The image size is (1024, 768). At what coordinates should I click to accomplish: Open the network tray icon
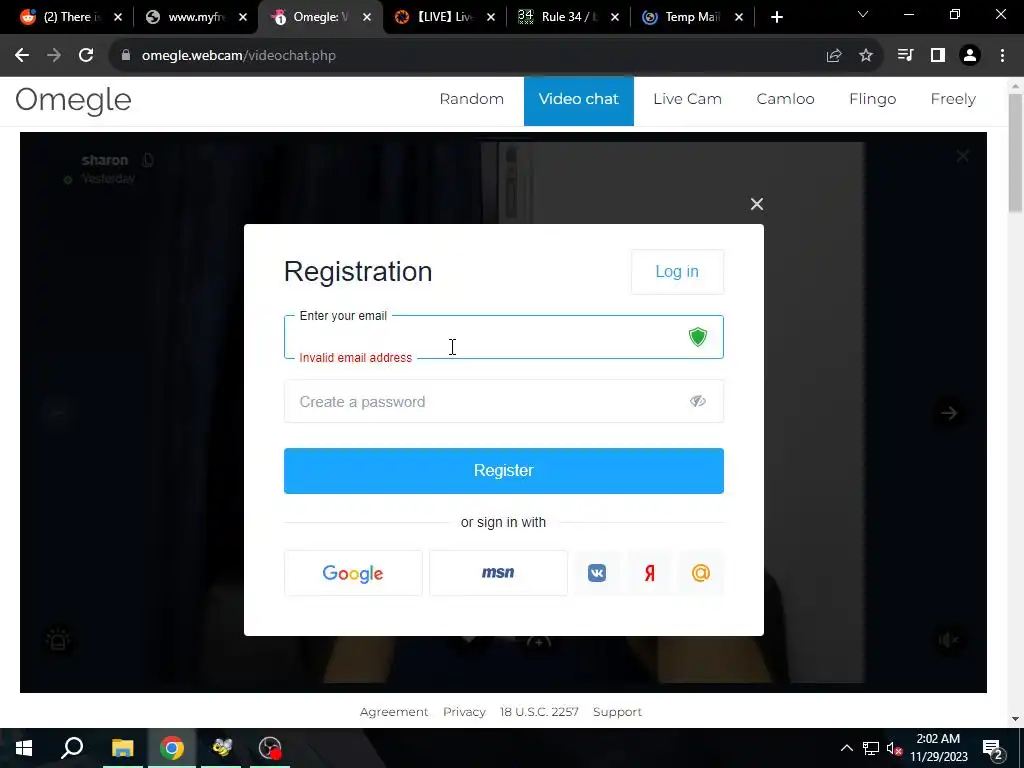[871, 748]
